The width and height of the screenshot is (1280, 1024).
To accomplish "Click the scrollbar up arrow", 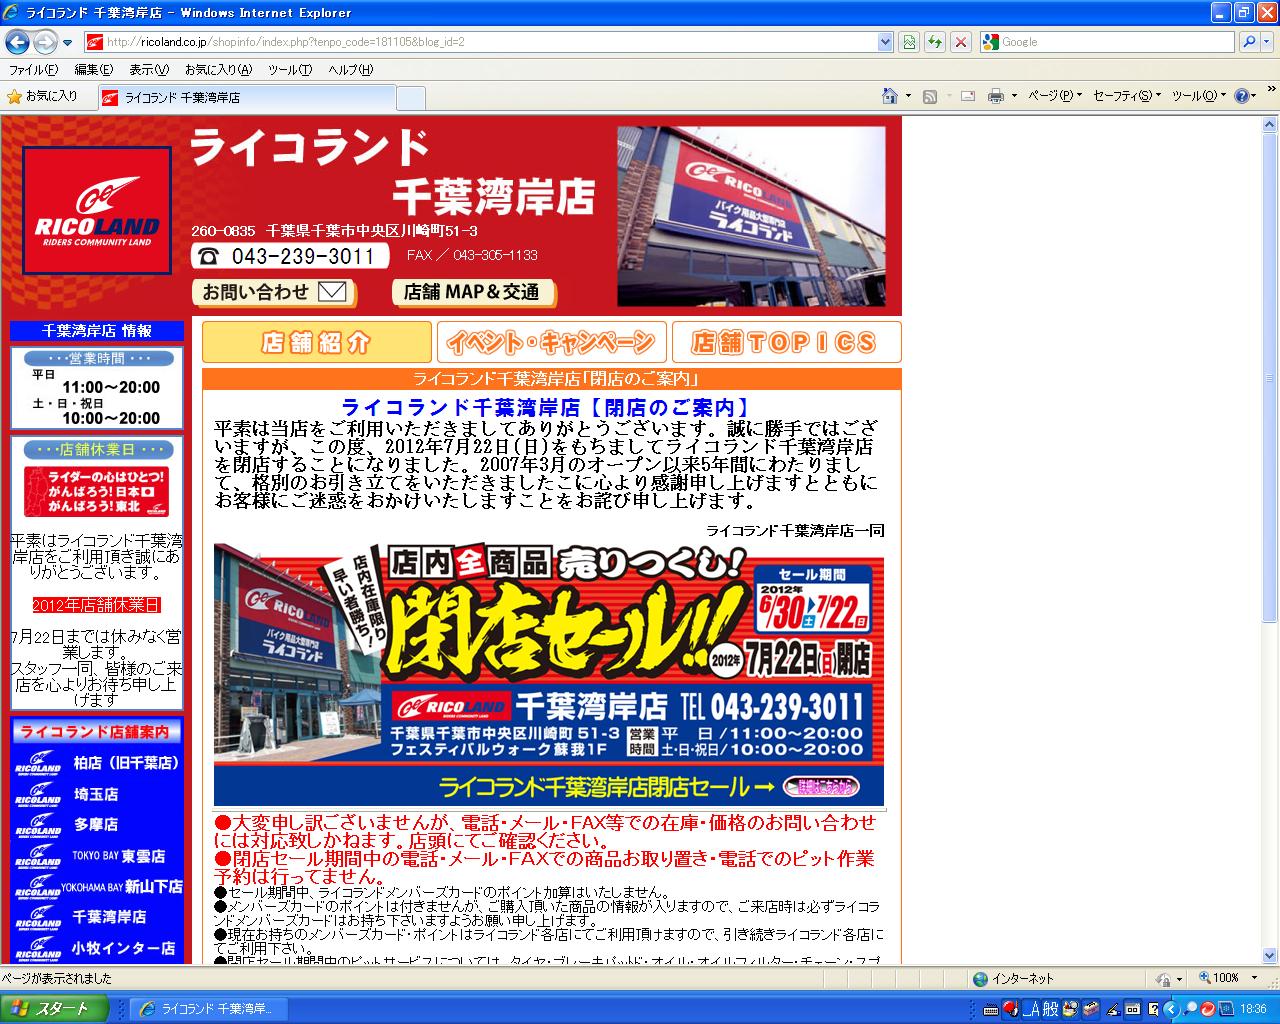I will pos(1271,124).
